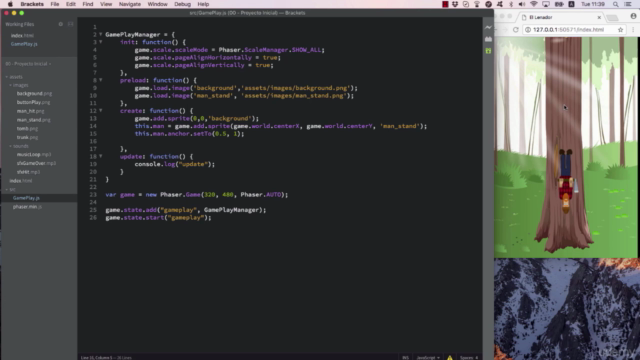Fold the create function at line 12
The image size is (640, 360).
coord(100,111)
